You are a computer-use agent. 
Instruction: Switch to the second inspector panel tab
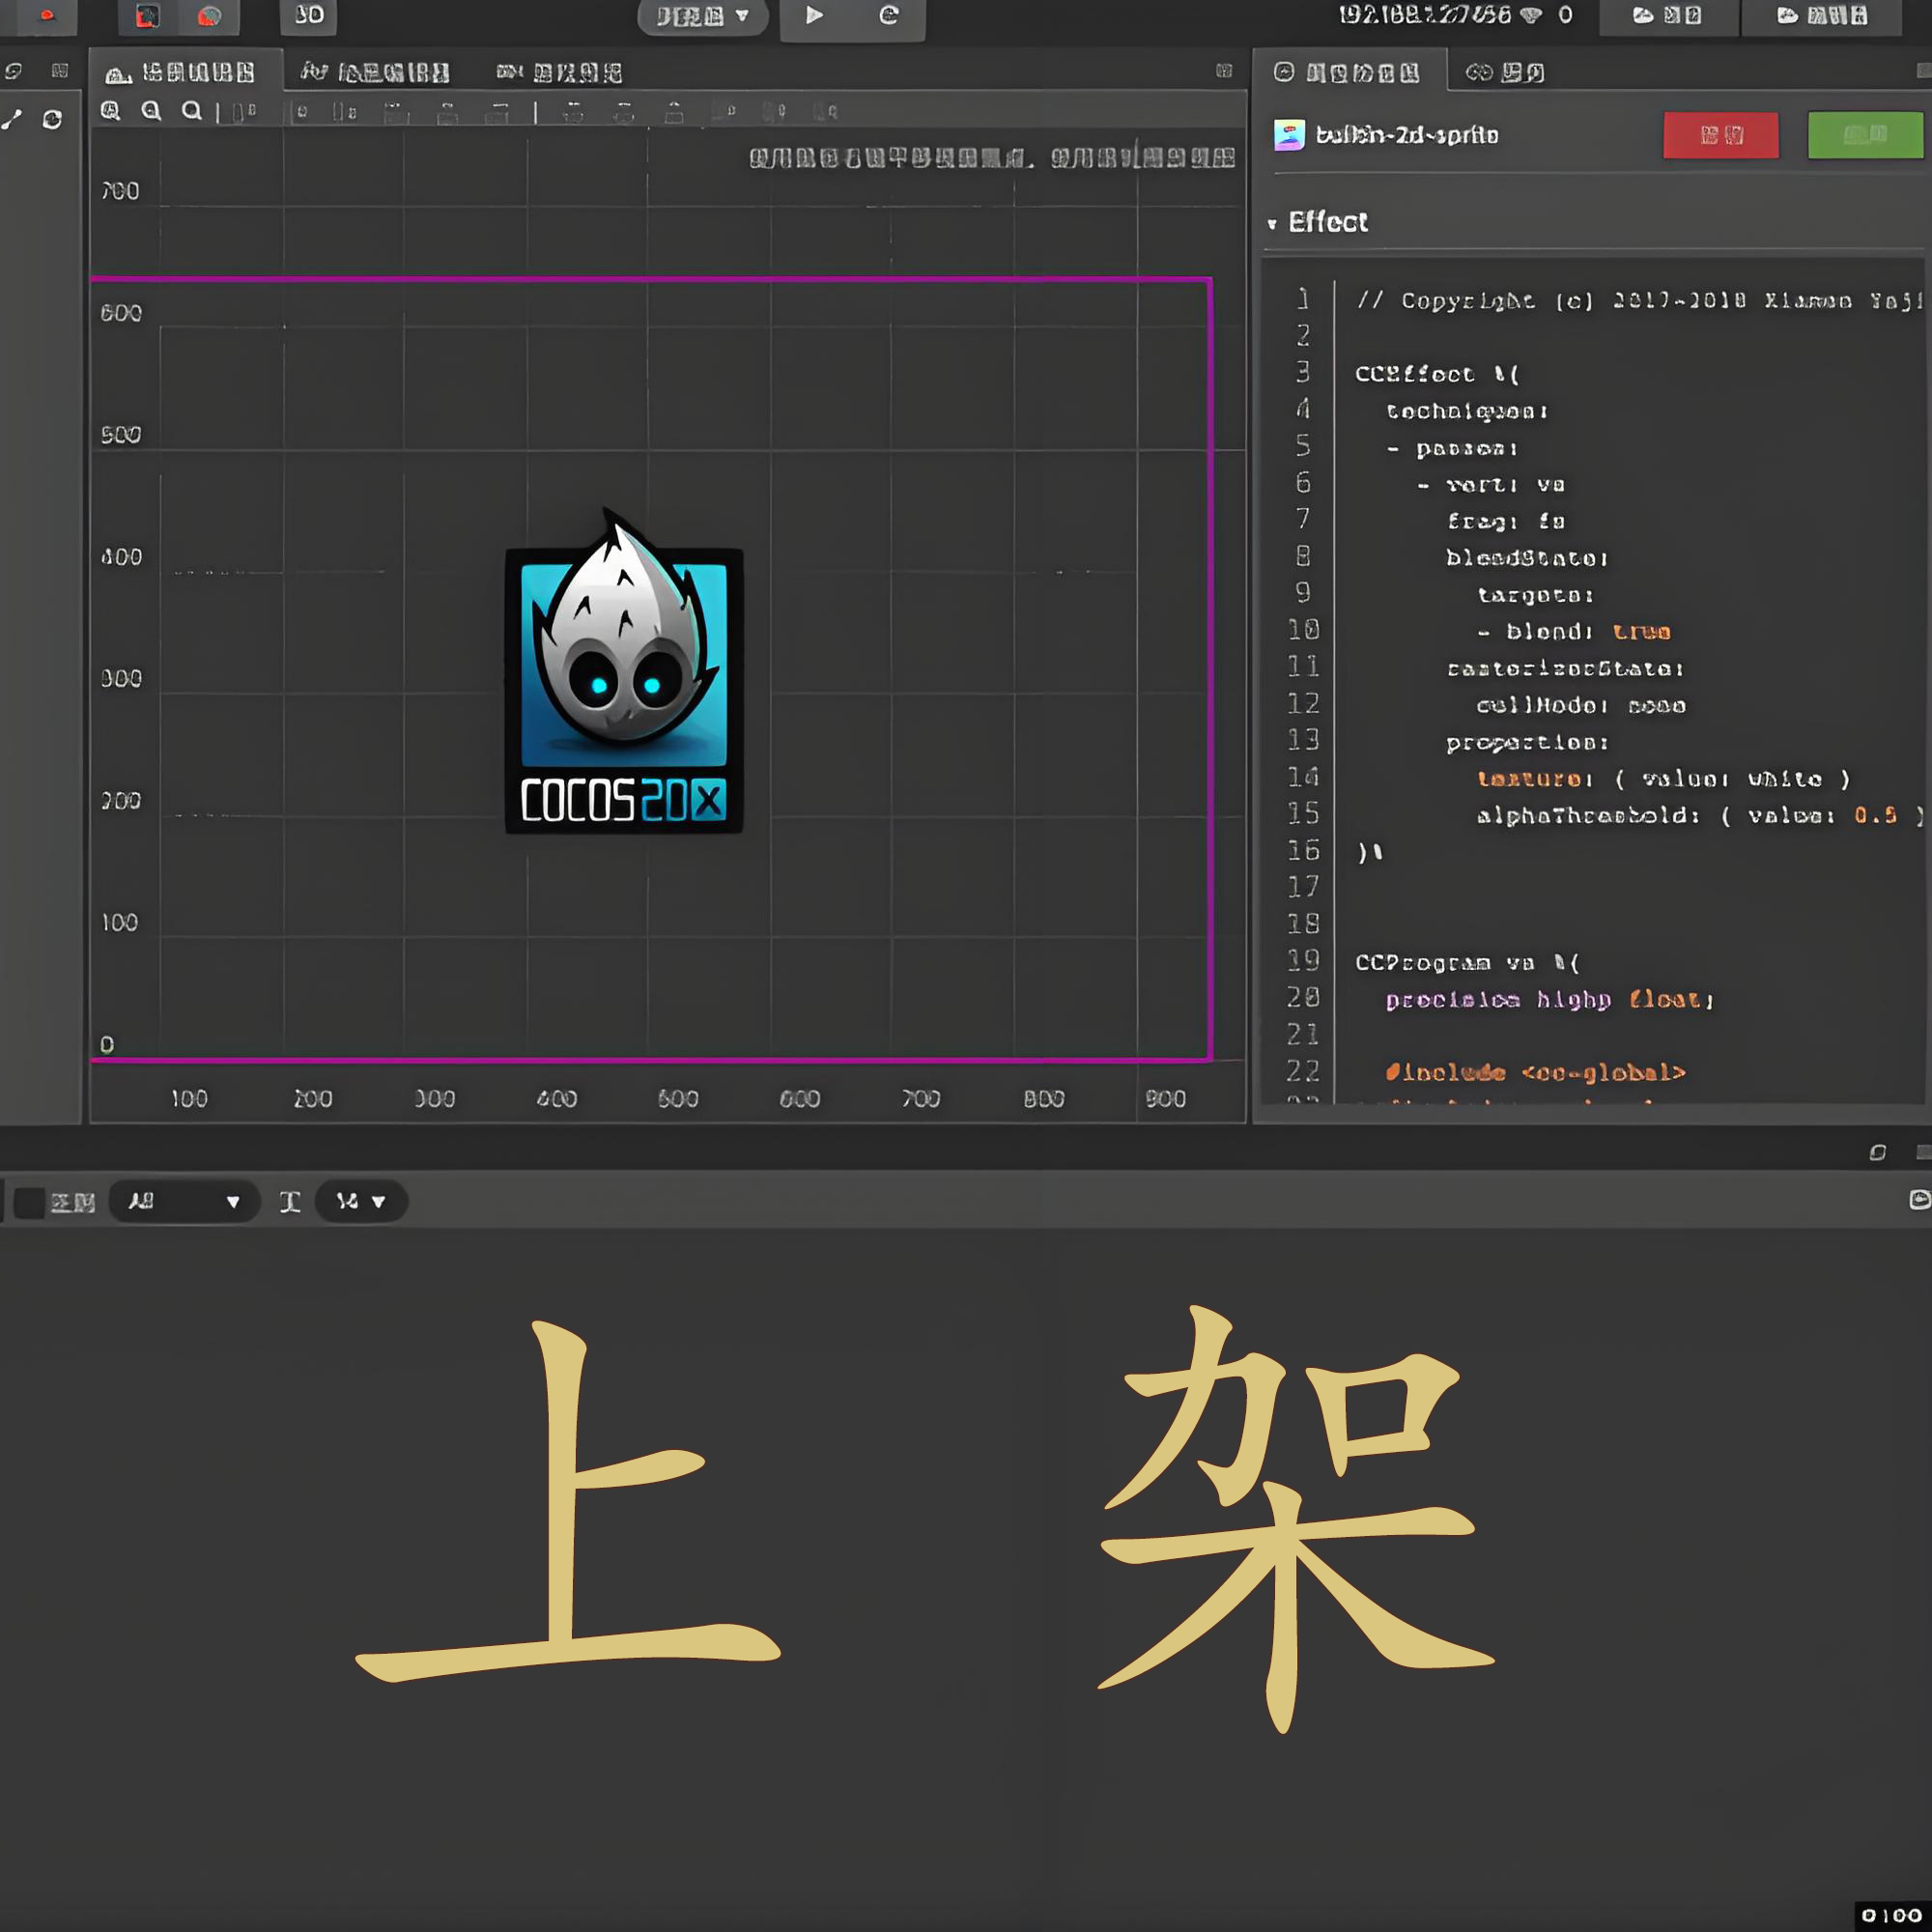(1504, 72)
